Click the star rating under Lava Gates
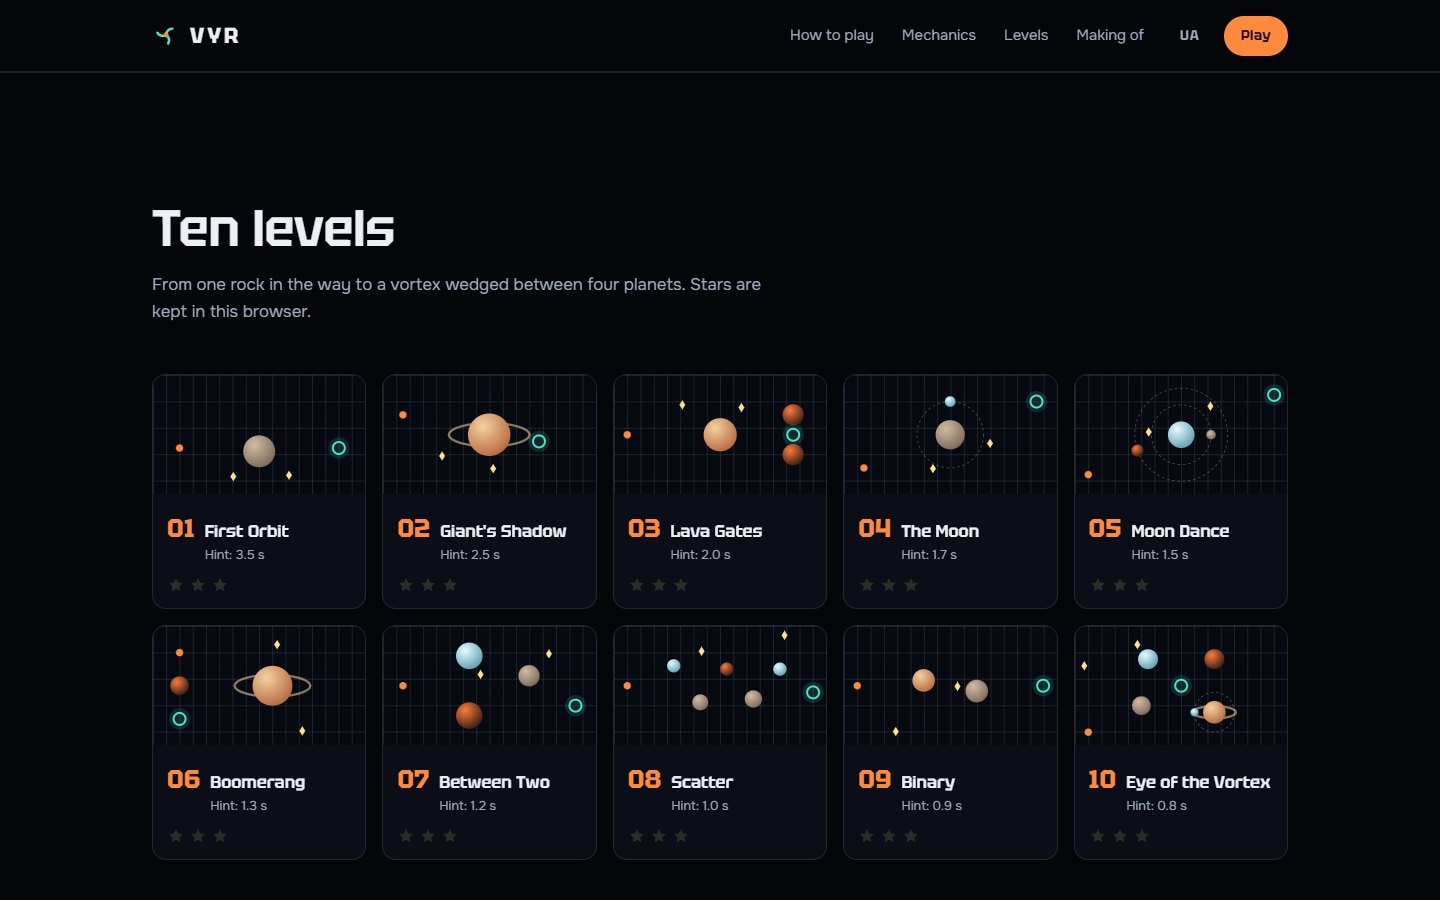This screenshot has width=1440, height=900. (659, 585)
